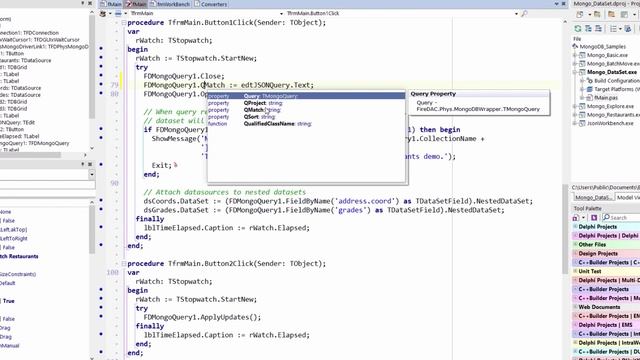
Task: Click the search magnifier icon above the code editor
Action: coord(524,13)
